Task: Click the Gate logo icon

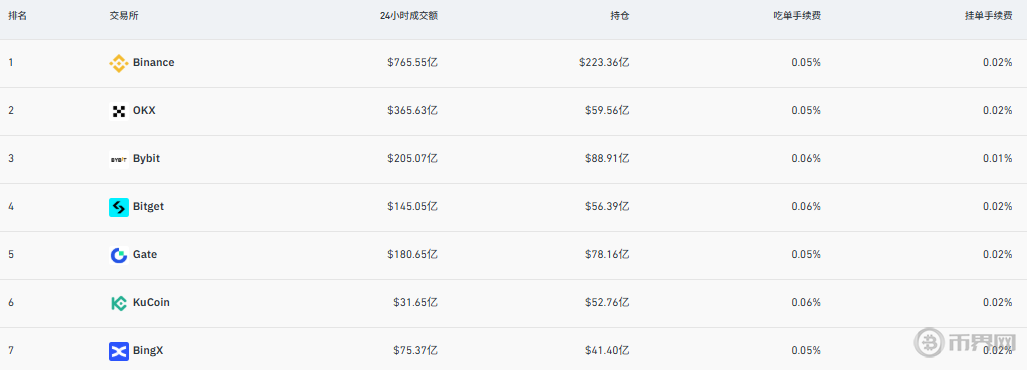Action: pos(119,255)
